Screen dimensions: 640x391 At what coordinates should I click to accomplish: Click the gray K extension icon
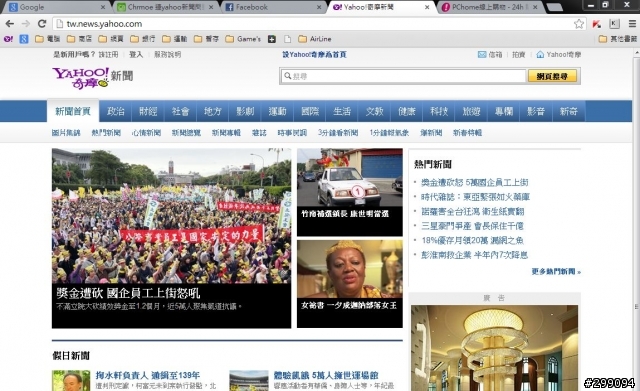coord(614,24)
